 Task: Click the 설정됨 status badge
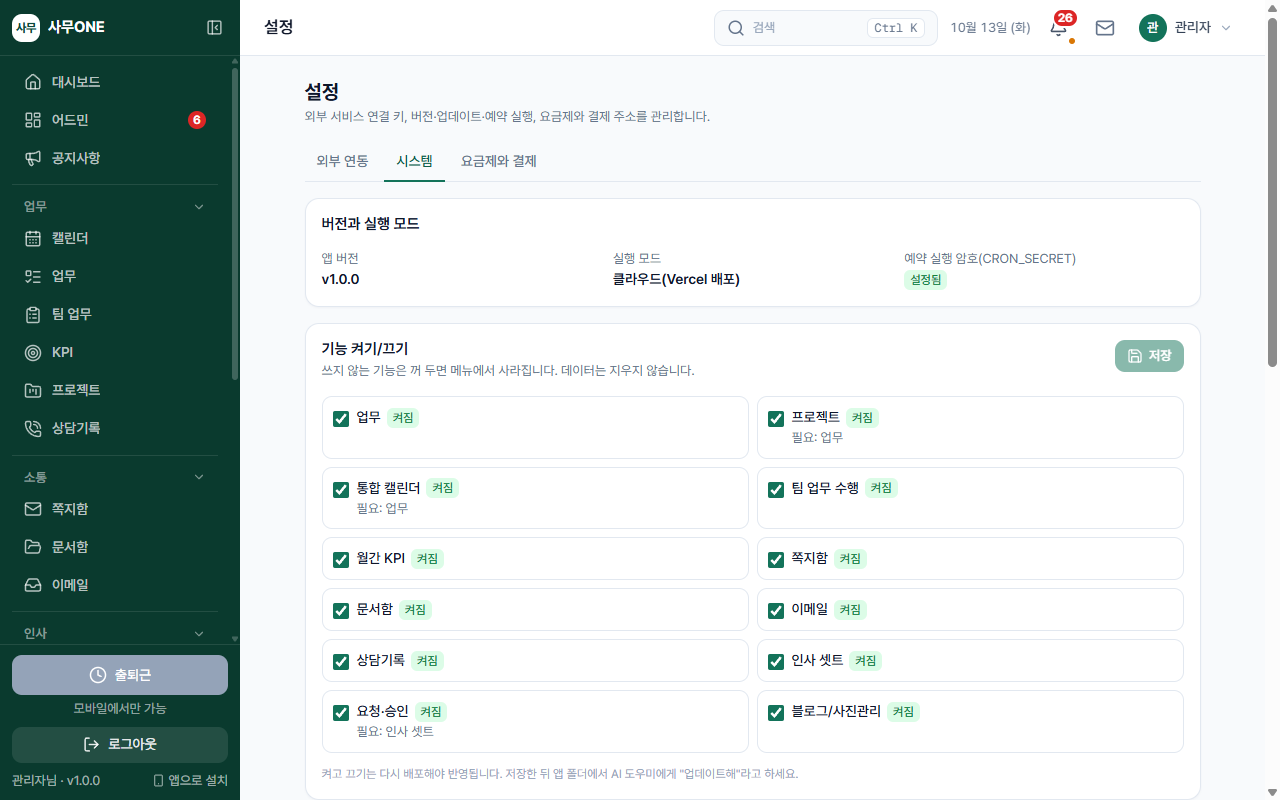pos(925,280)
